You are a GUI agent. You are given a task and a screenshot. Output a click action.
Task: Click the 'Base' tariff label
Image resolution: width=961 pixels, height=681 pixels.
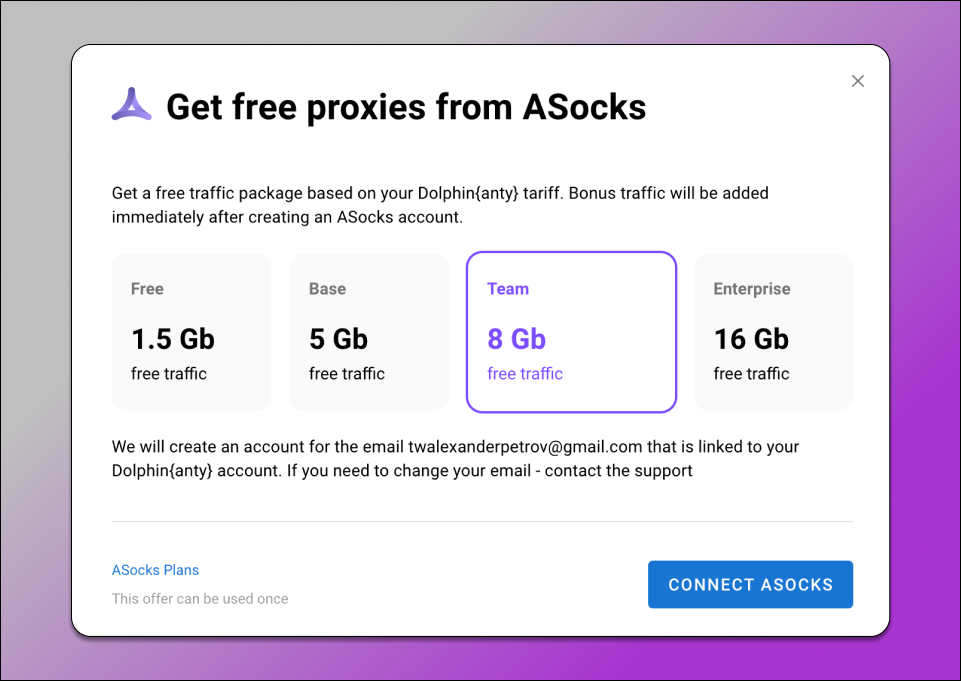(x=327, y=289)
